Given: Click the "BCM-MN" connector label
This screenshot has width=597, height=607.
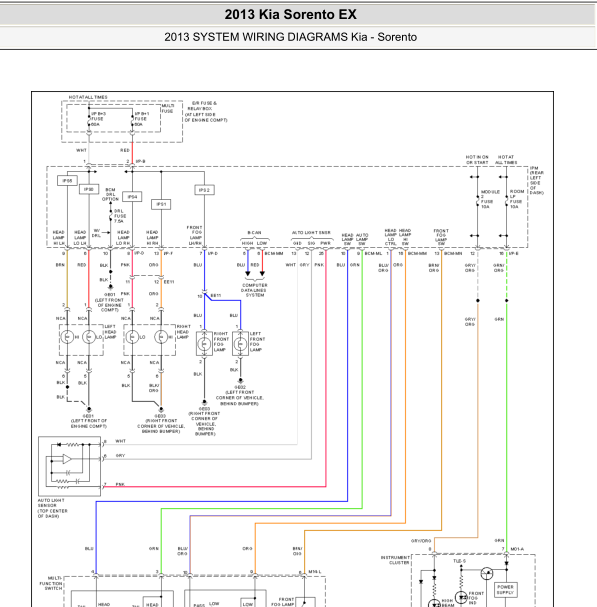Looking at the screenshot, I should click(x=453, y=254).
